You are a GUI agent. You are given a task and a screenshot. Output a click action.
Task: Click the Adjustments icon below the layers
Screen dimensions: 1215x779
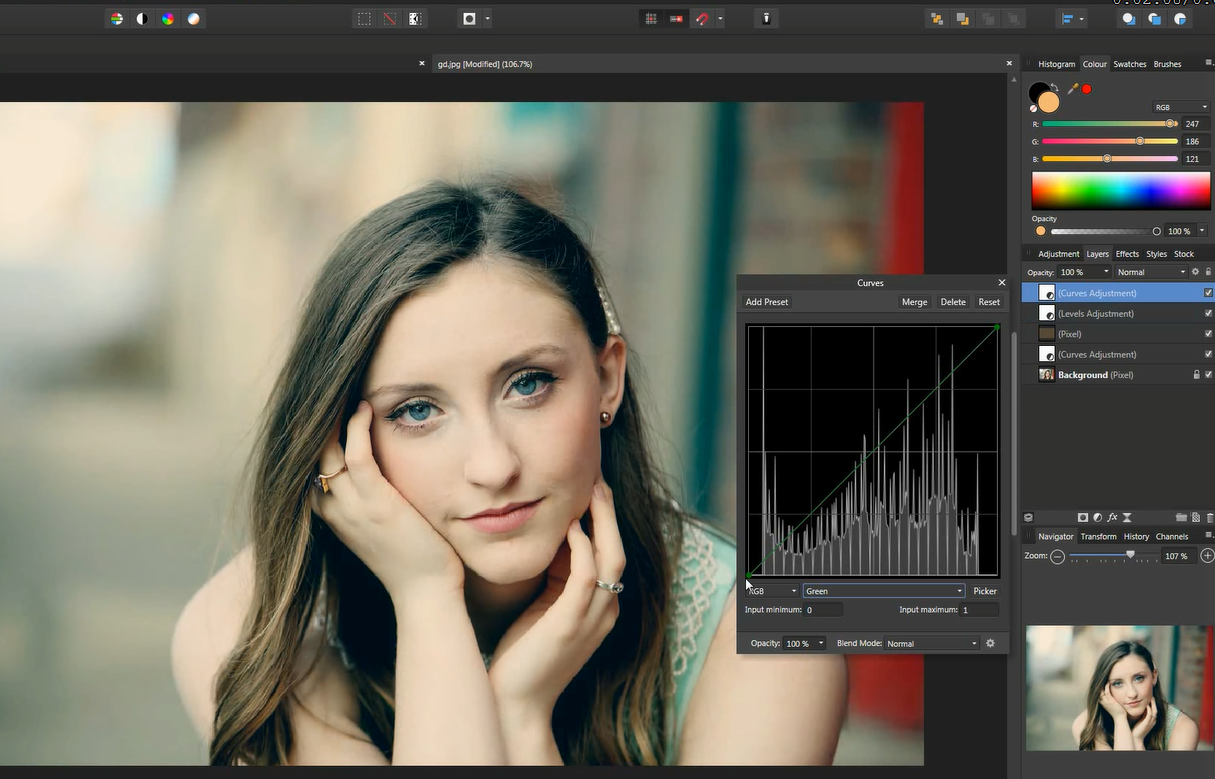1097,517
